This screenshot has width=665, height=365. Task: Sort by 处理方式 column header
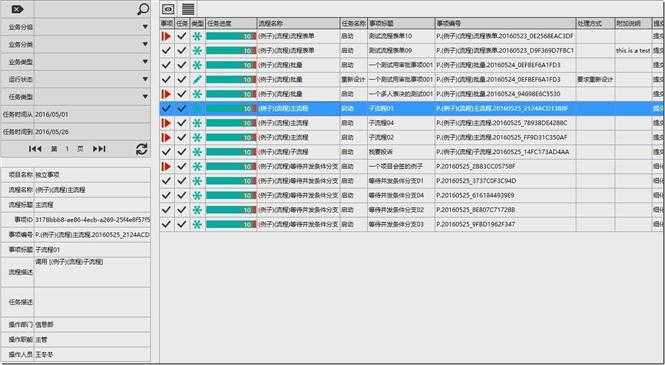(595, 23)
